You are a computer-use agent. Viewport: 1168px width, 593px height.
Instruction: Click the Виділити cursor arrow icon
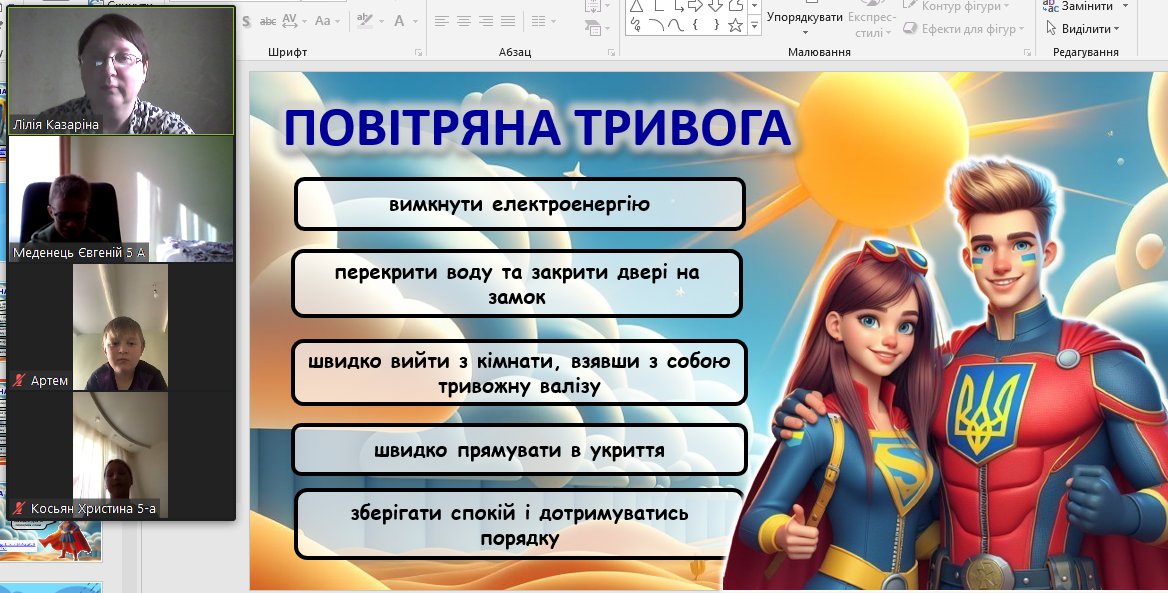(1051, 28)
